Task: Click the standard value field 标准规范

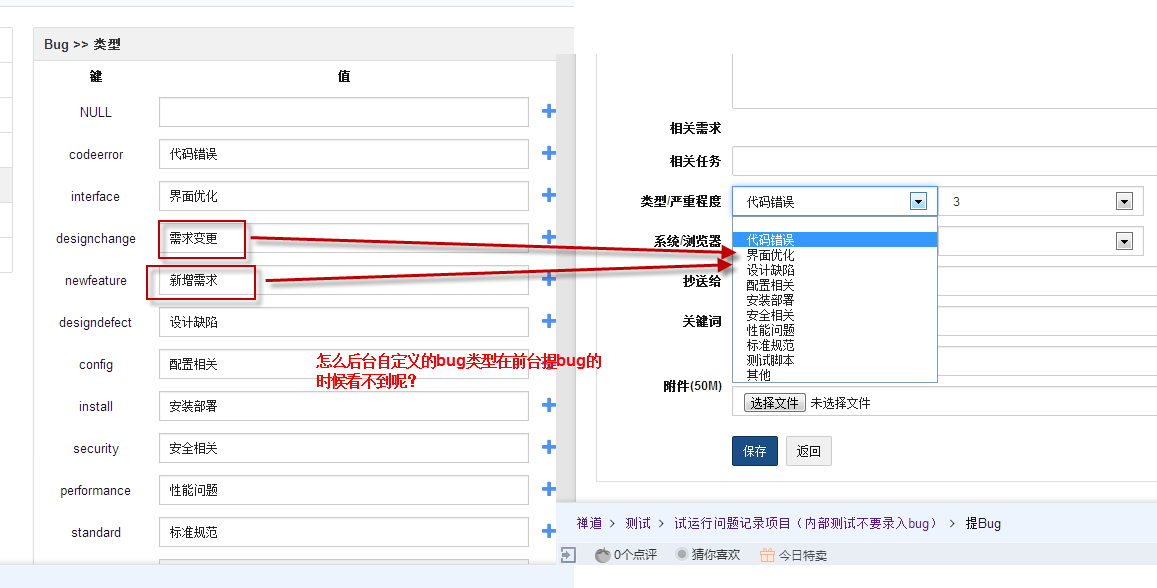Action: pos(344,532)
